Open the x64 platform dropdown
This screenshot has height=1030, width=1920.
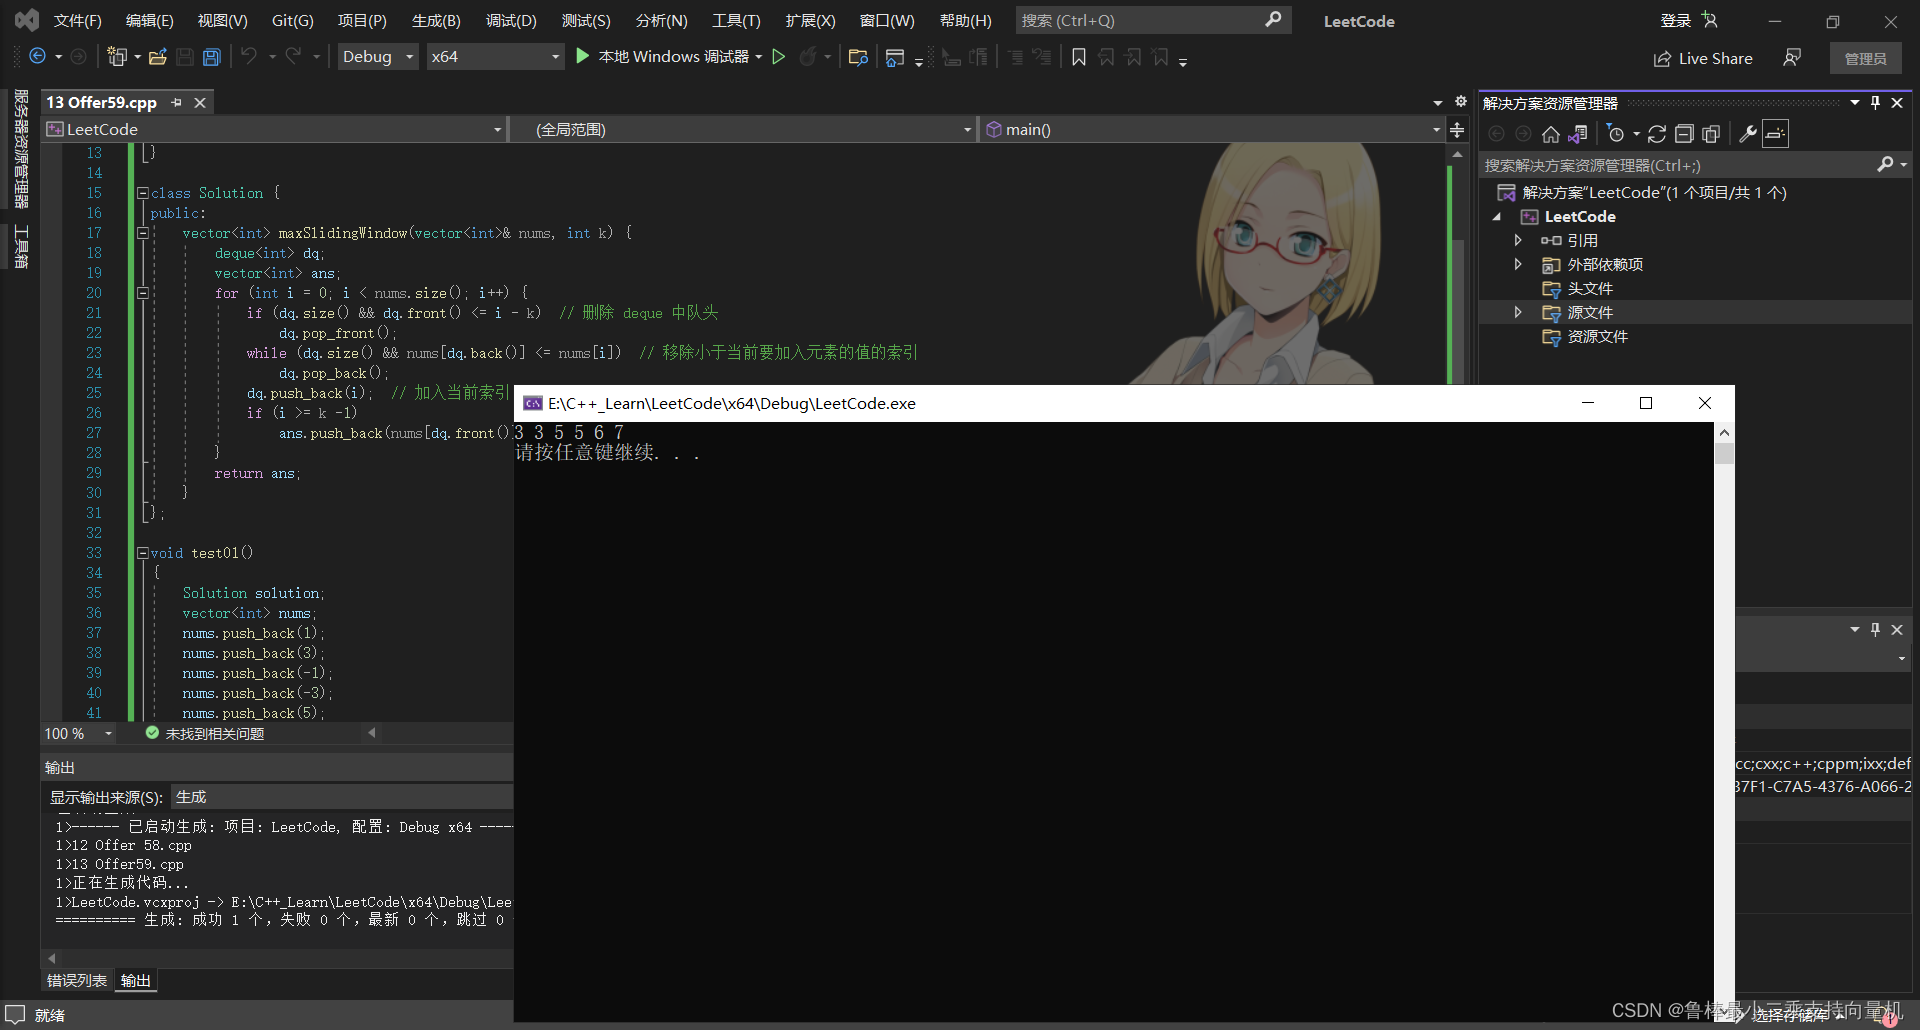(495, 57)
